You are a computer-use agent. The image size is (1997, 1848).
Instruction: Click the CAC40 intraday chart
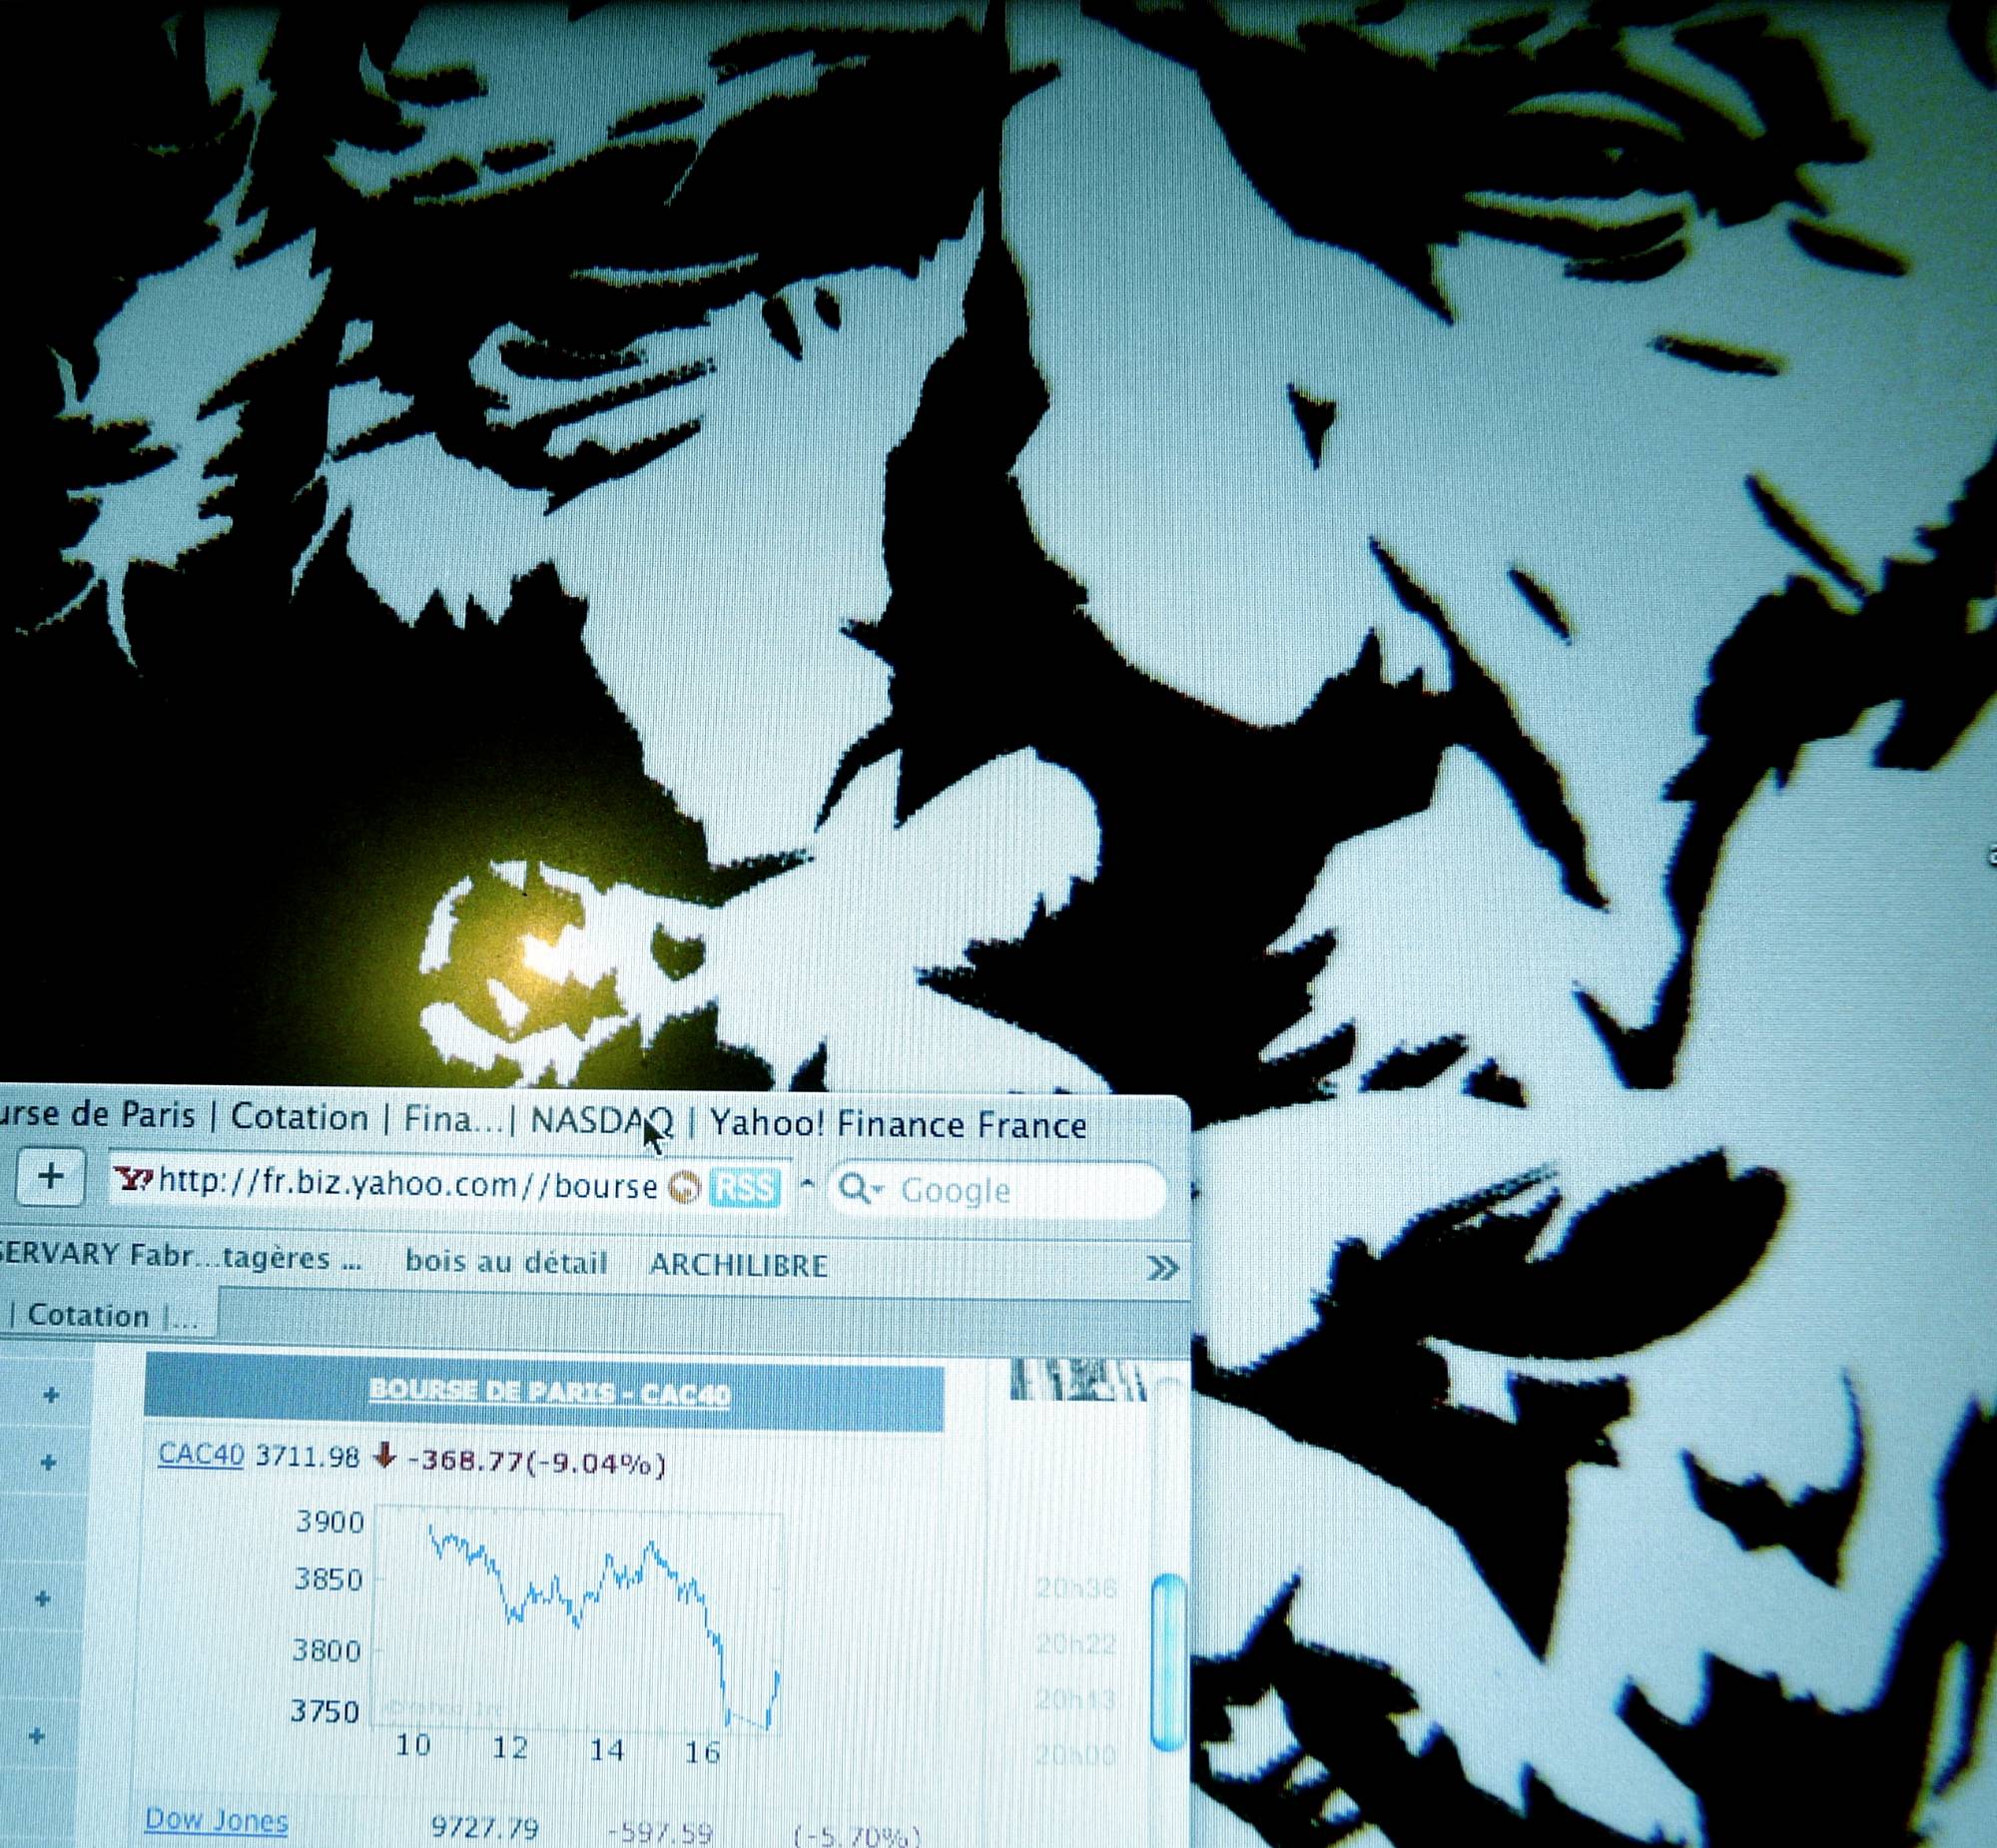[577, 1619]
